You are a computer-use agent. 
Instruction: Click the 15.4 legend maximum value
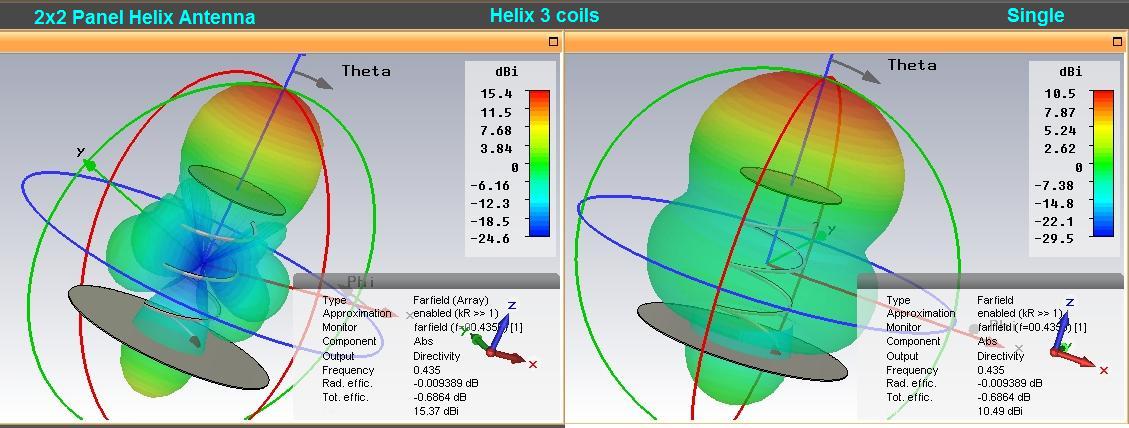click(x=495, y=94)
